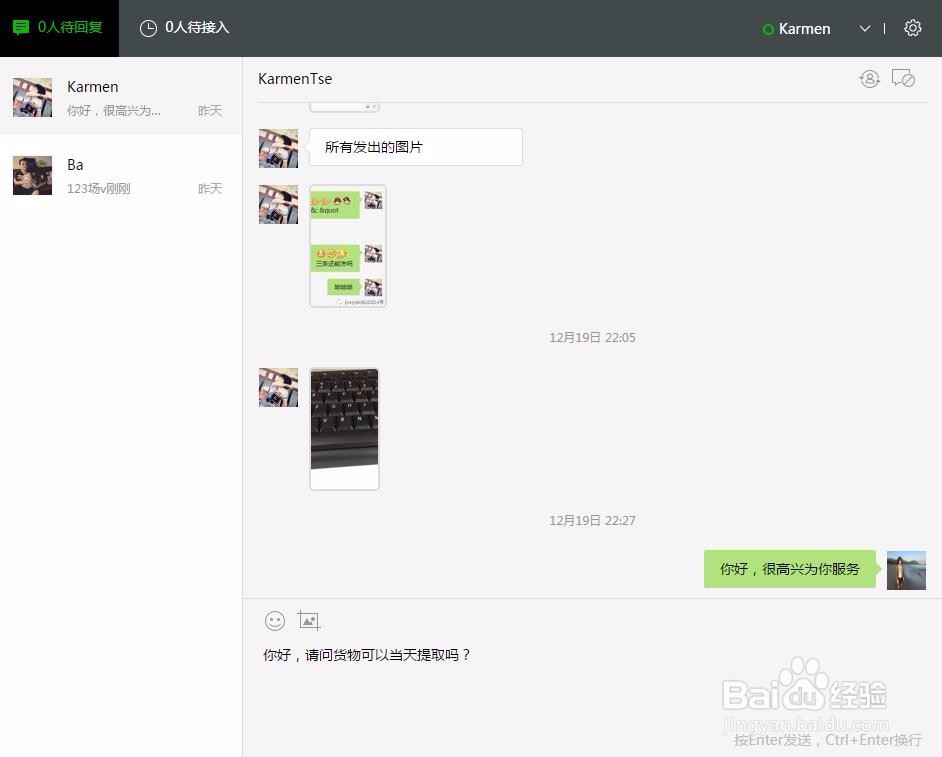The height and width of the screenshot is (757, 942).
Task: Click the 0人待回复 label
Action: pos(67,28)
